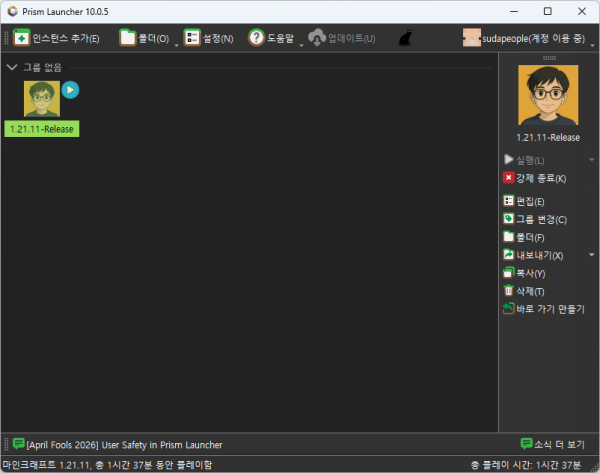This screenshot has width=600, height=473.
Task: Click 바로 가기 만들기 create shortcut
Action: point(544,309)
